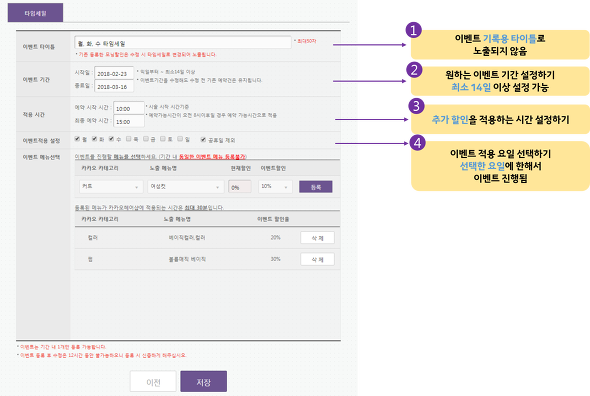Delete the 컬러 menu row
The image size is (590, 396).
pyautogui.click(x=317, y=238)
